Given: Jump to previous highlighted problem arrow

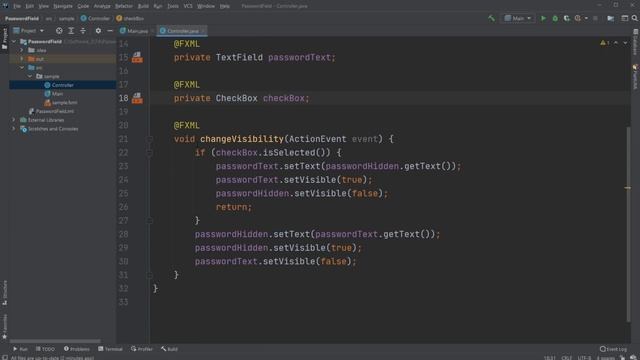Looking at the screenshot, I should click(616, 42).
